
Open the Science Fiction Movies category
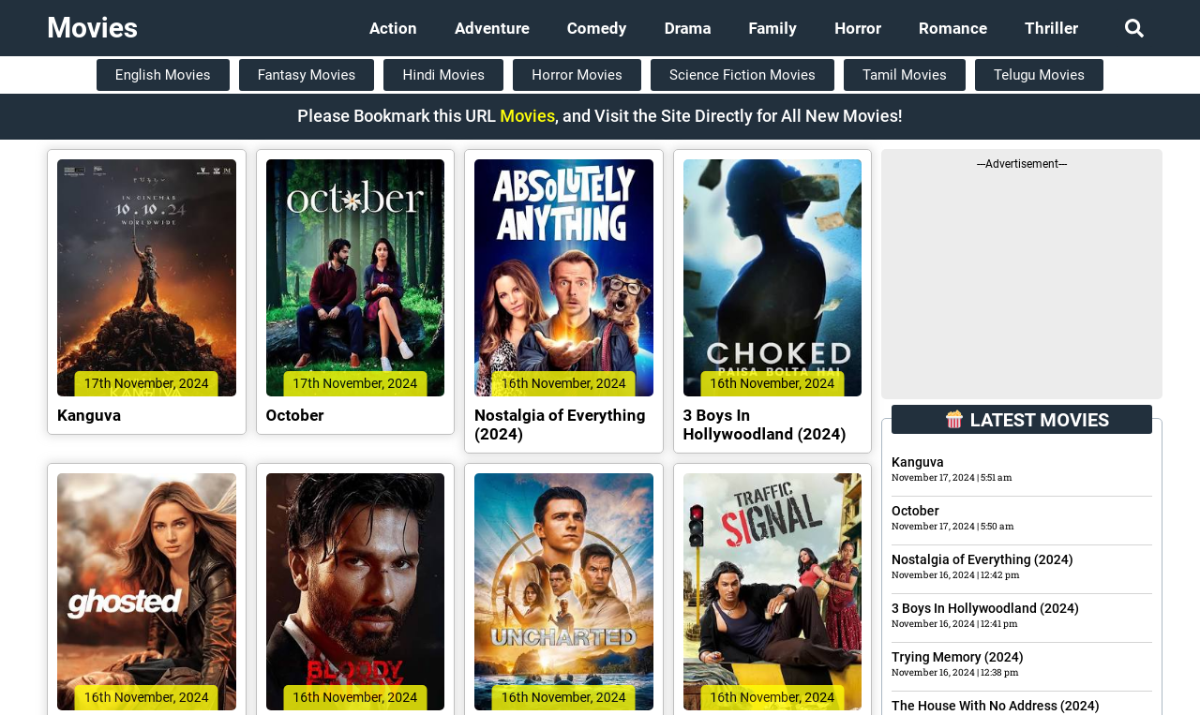[742, 74]
